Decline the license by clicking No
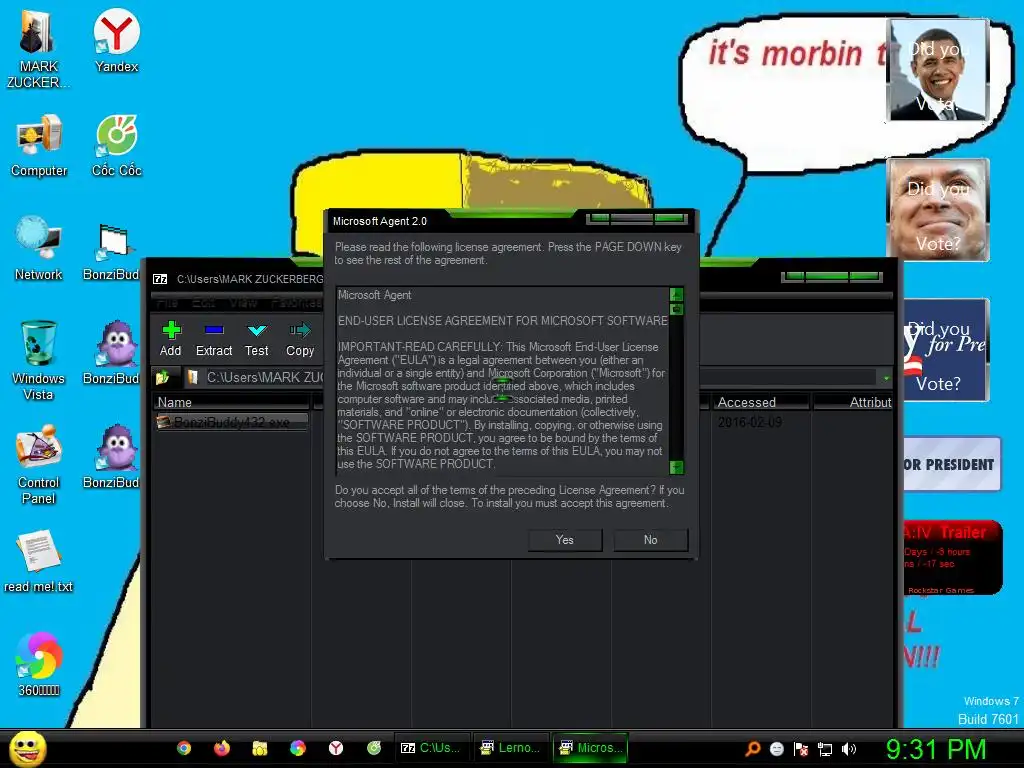The width and height of the screenshot is (1024, 768). [650, 540]
